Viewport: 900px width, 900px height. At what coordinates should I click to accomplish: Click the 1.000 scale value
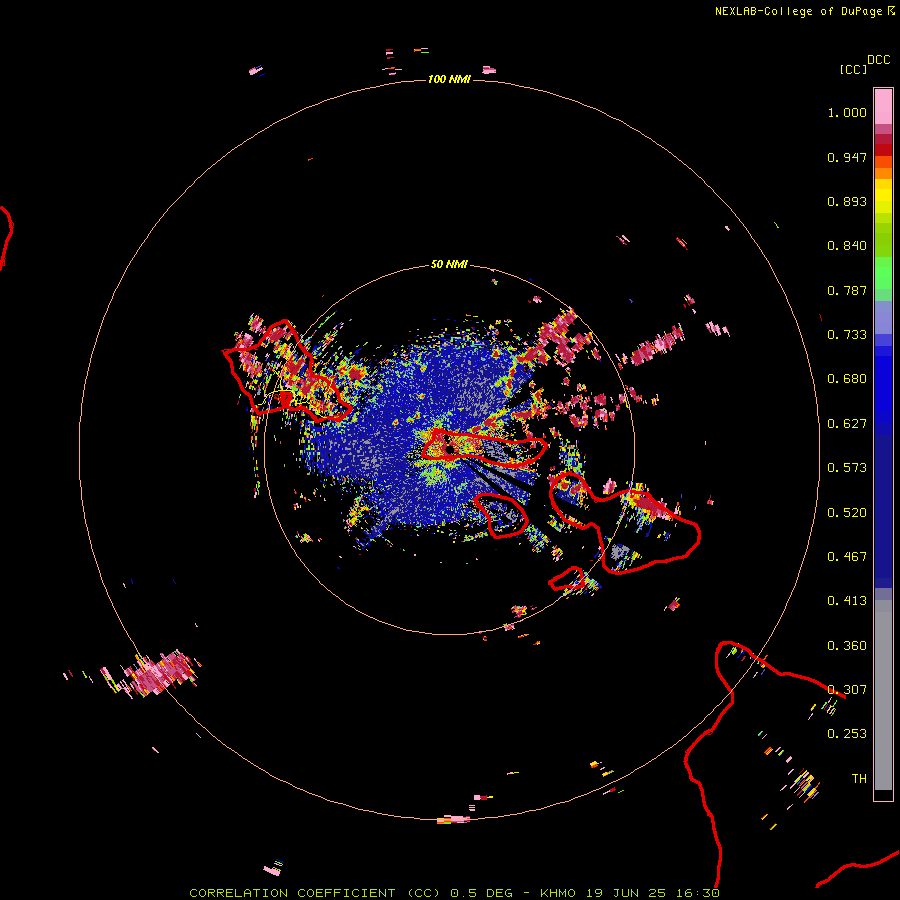847,112
